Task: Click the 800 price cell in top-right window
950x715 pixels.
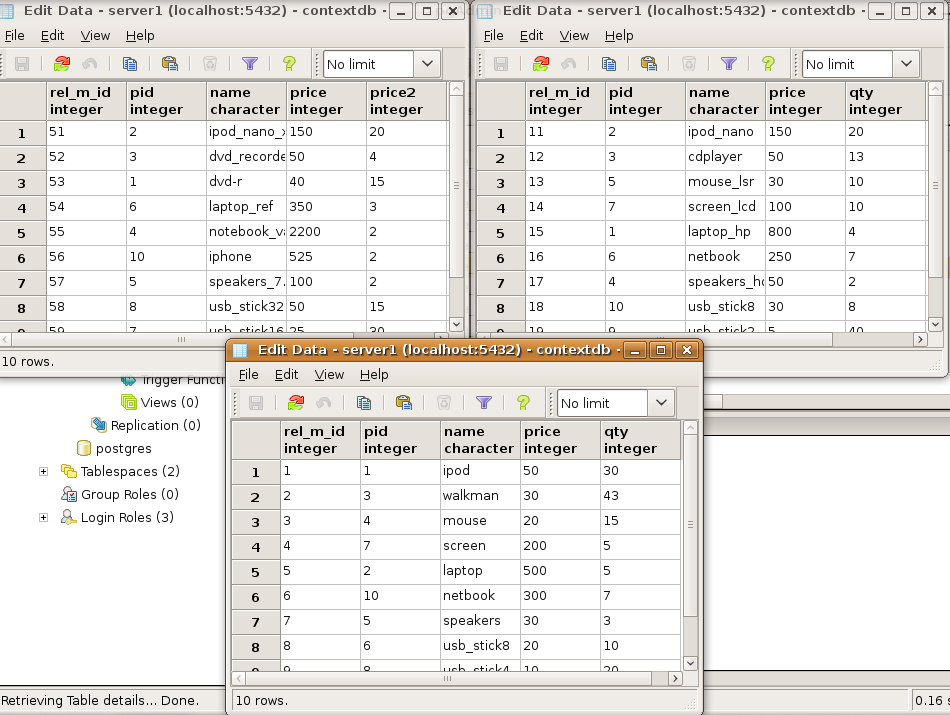Action: [805, 232]
